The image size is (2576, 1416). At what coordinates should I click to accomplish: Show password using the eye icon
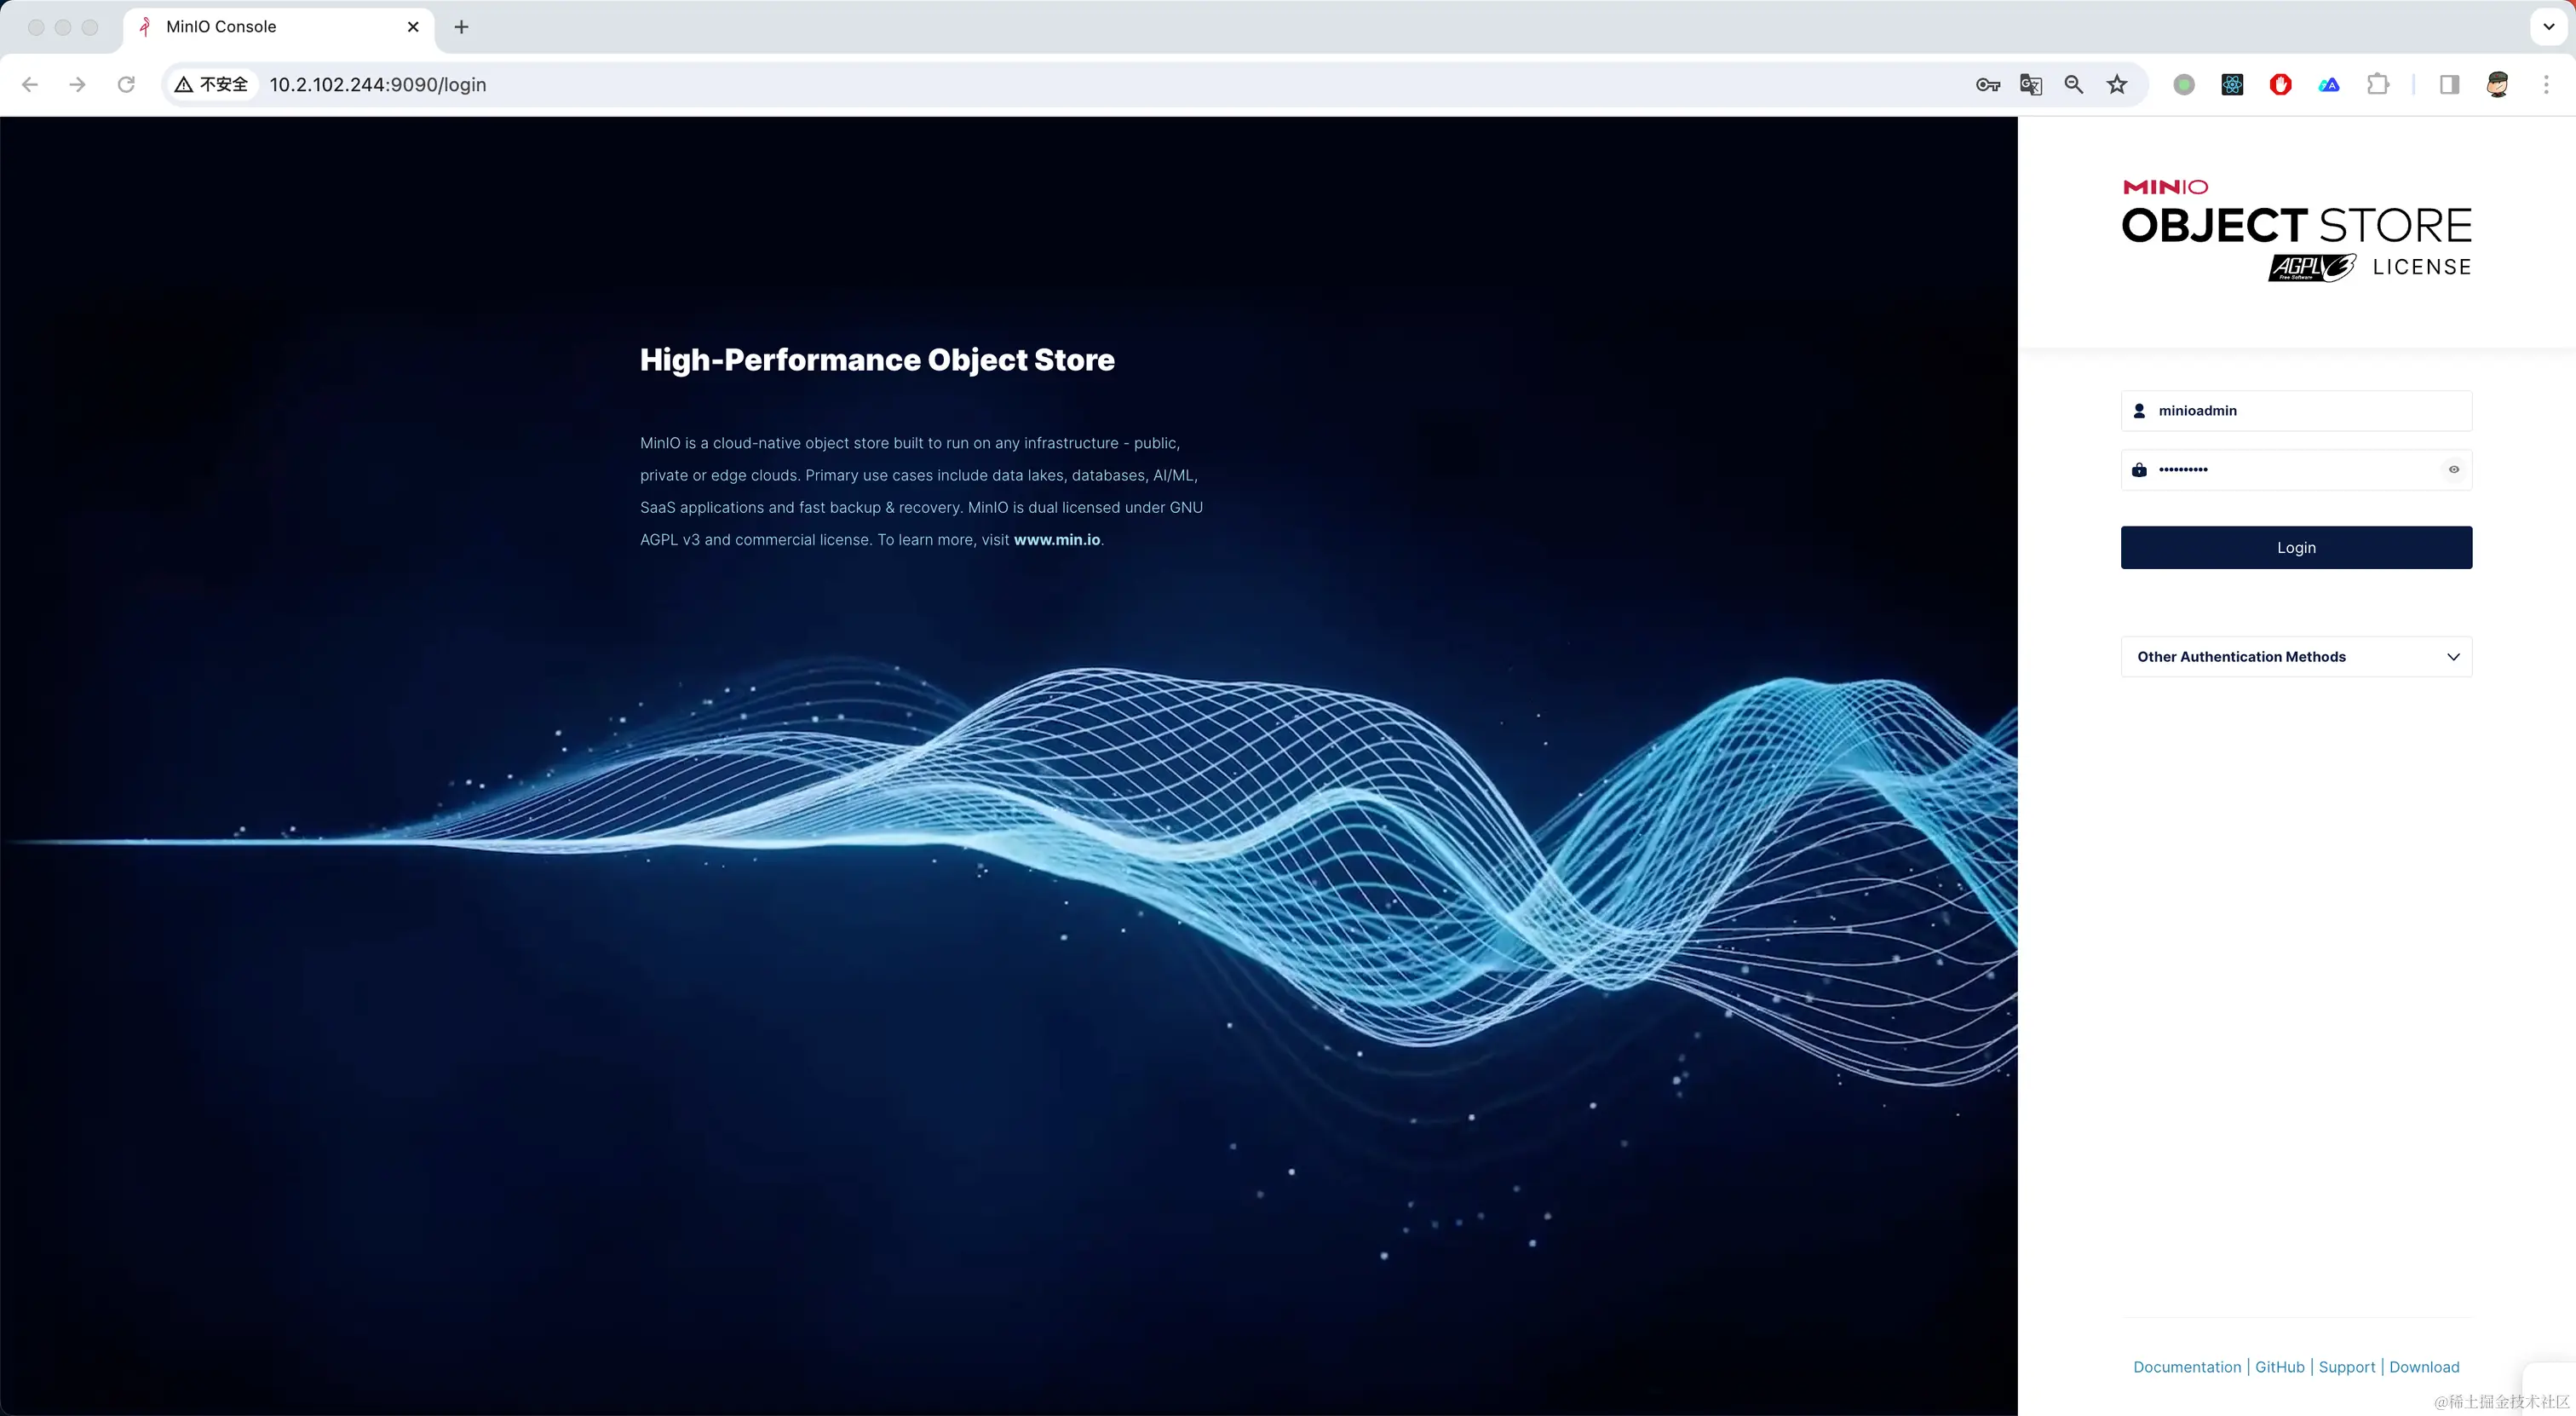pos(2453,470)
